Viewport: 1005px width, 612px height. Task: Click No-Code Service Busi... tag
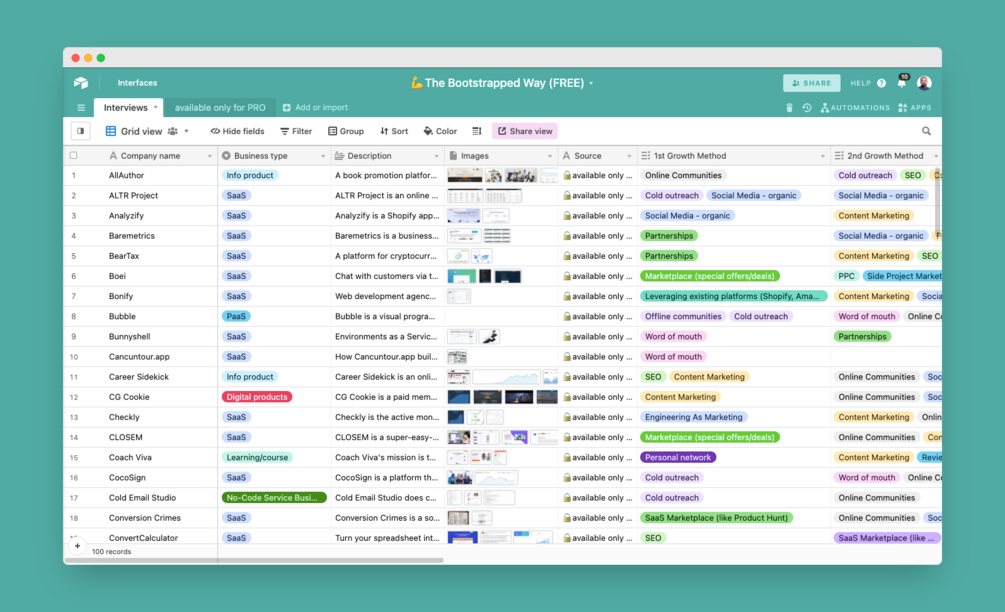tap(274, 497)
